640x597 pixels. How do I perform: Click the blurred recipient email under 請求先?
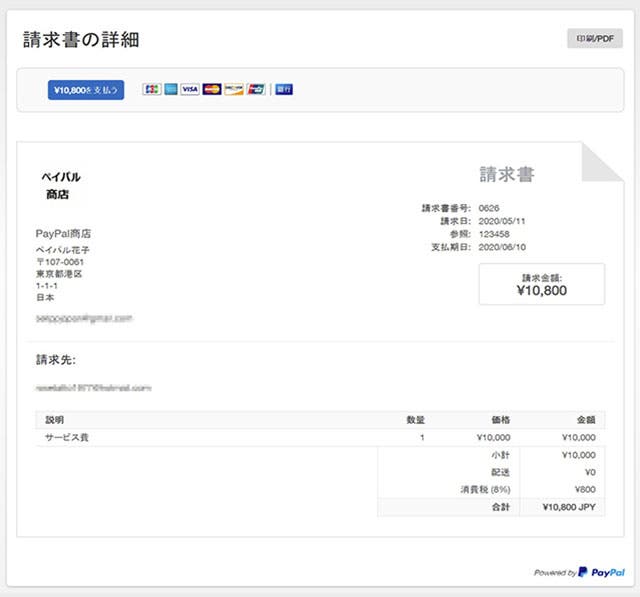pos(93,386)
